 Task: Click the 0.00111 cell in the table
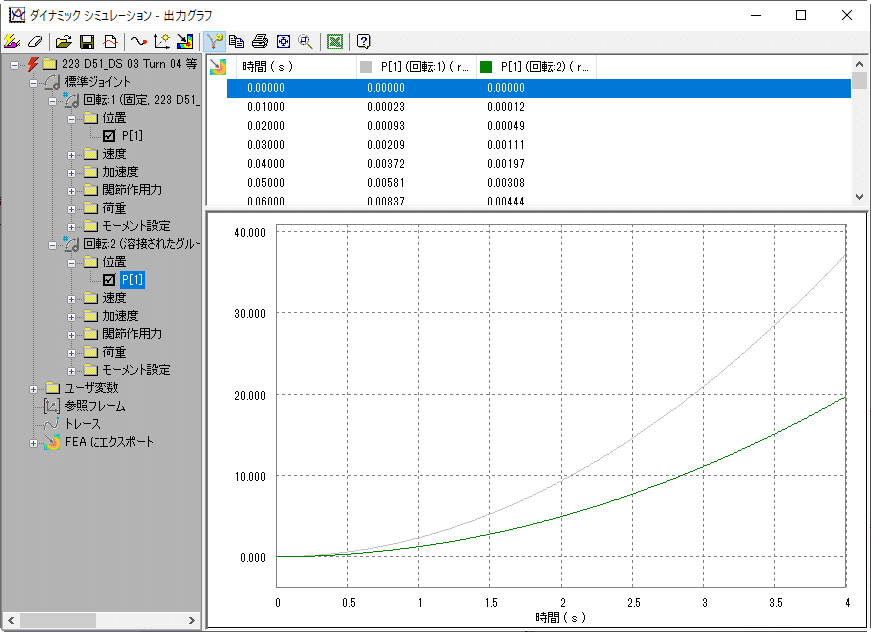pyautogui.click(x=506, y=145)
